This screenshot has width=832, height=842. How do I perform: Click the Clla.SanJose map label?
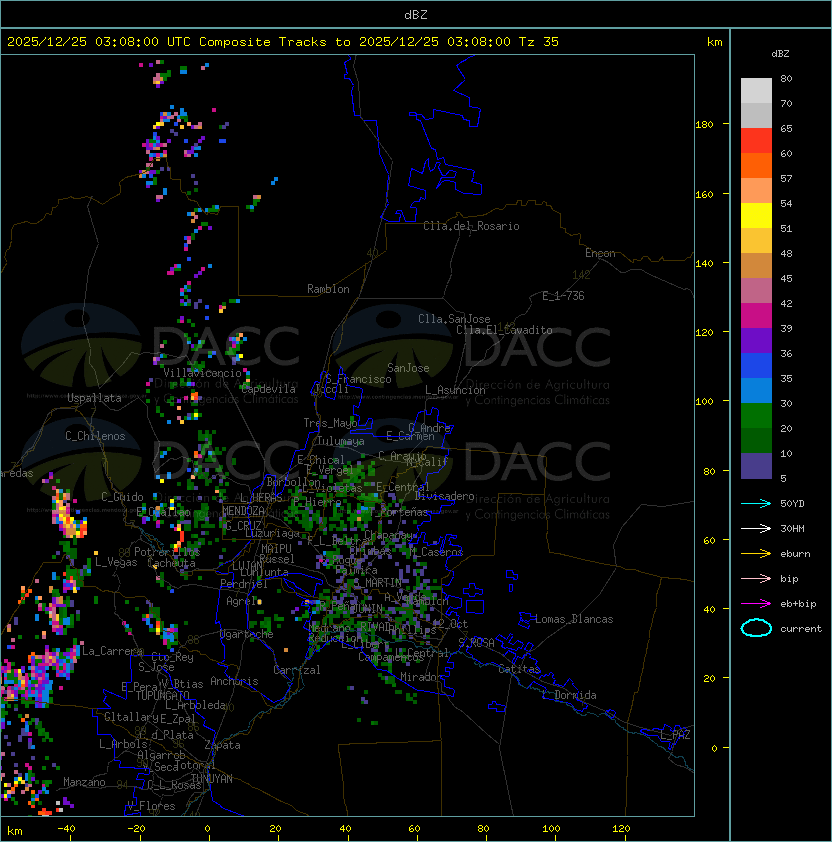pos(454,319)
